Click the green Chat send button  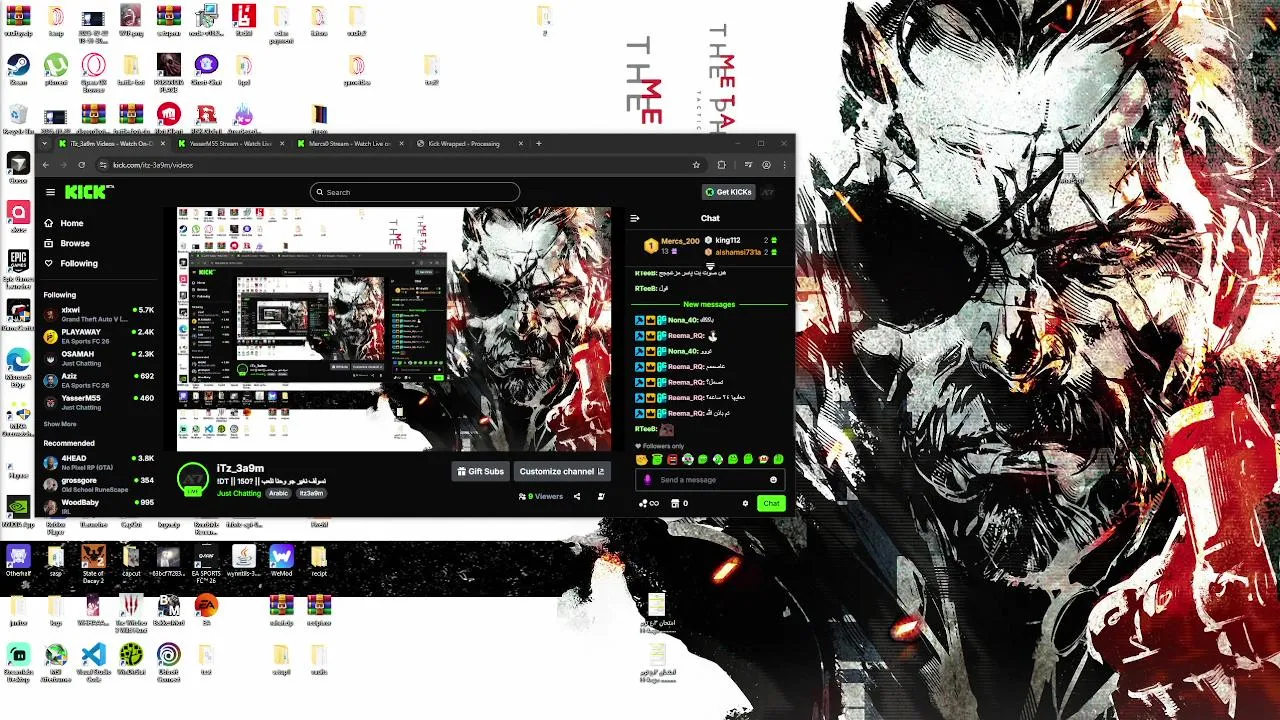pyautogui.click(x=771, y=503)
